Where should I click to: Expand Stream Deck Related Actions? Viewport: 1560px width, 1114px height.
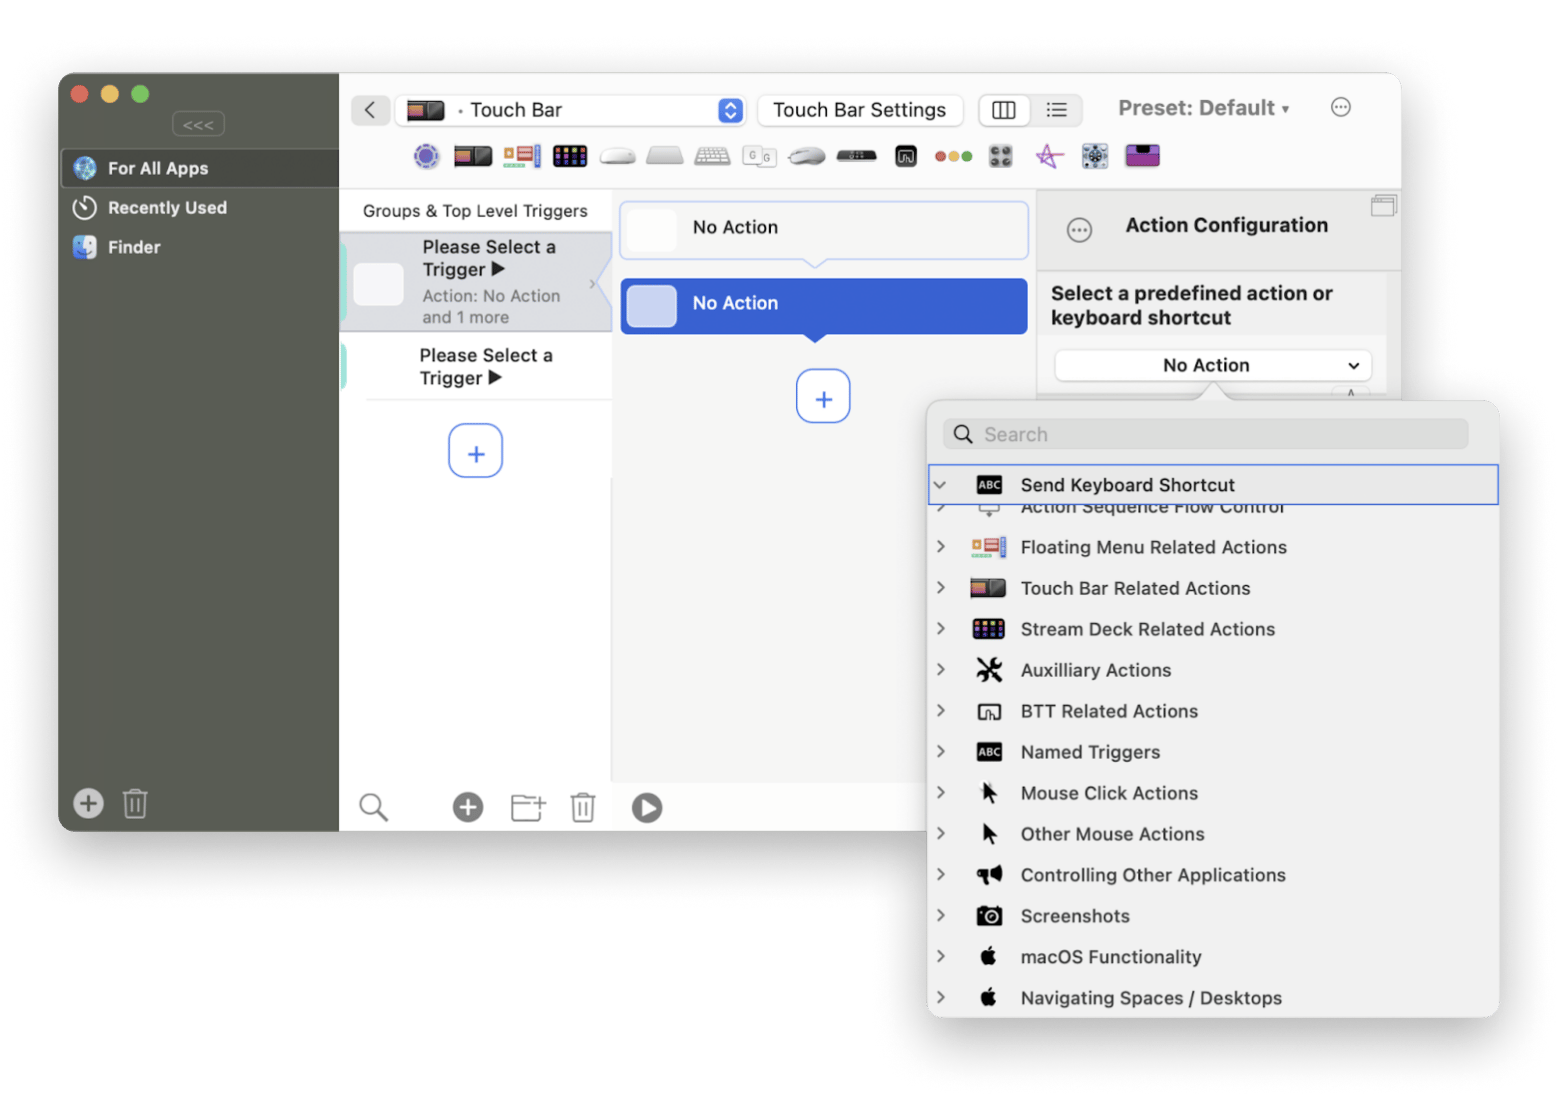(x=940, y=629)
